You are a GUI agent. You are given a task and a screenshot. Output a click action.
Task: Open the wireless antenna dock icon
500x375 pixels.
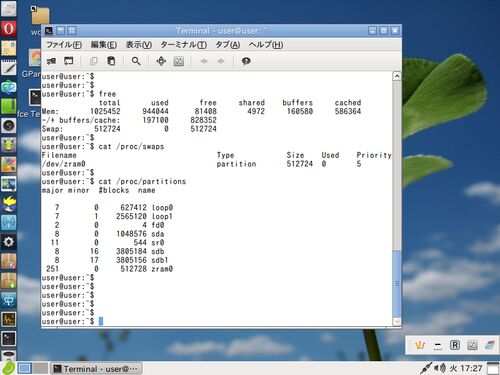9,223
